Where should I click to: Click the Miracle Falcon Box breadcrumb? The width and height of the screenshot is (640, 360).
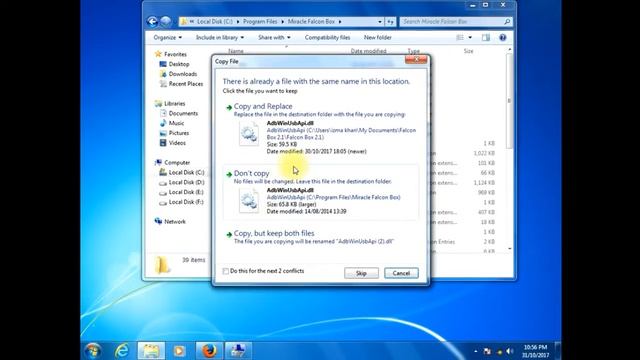[311, 22]
